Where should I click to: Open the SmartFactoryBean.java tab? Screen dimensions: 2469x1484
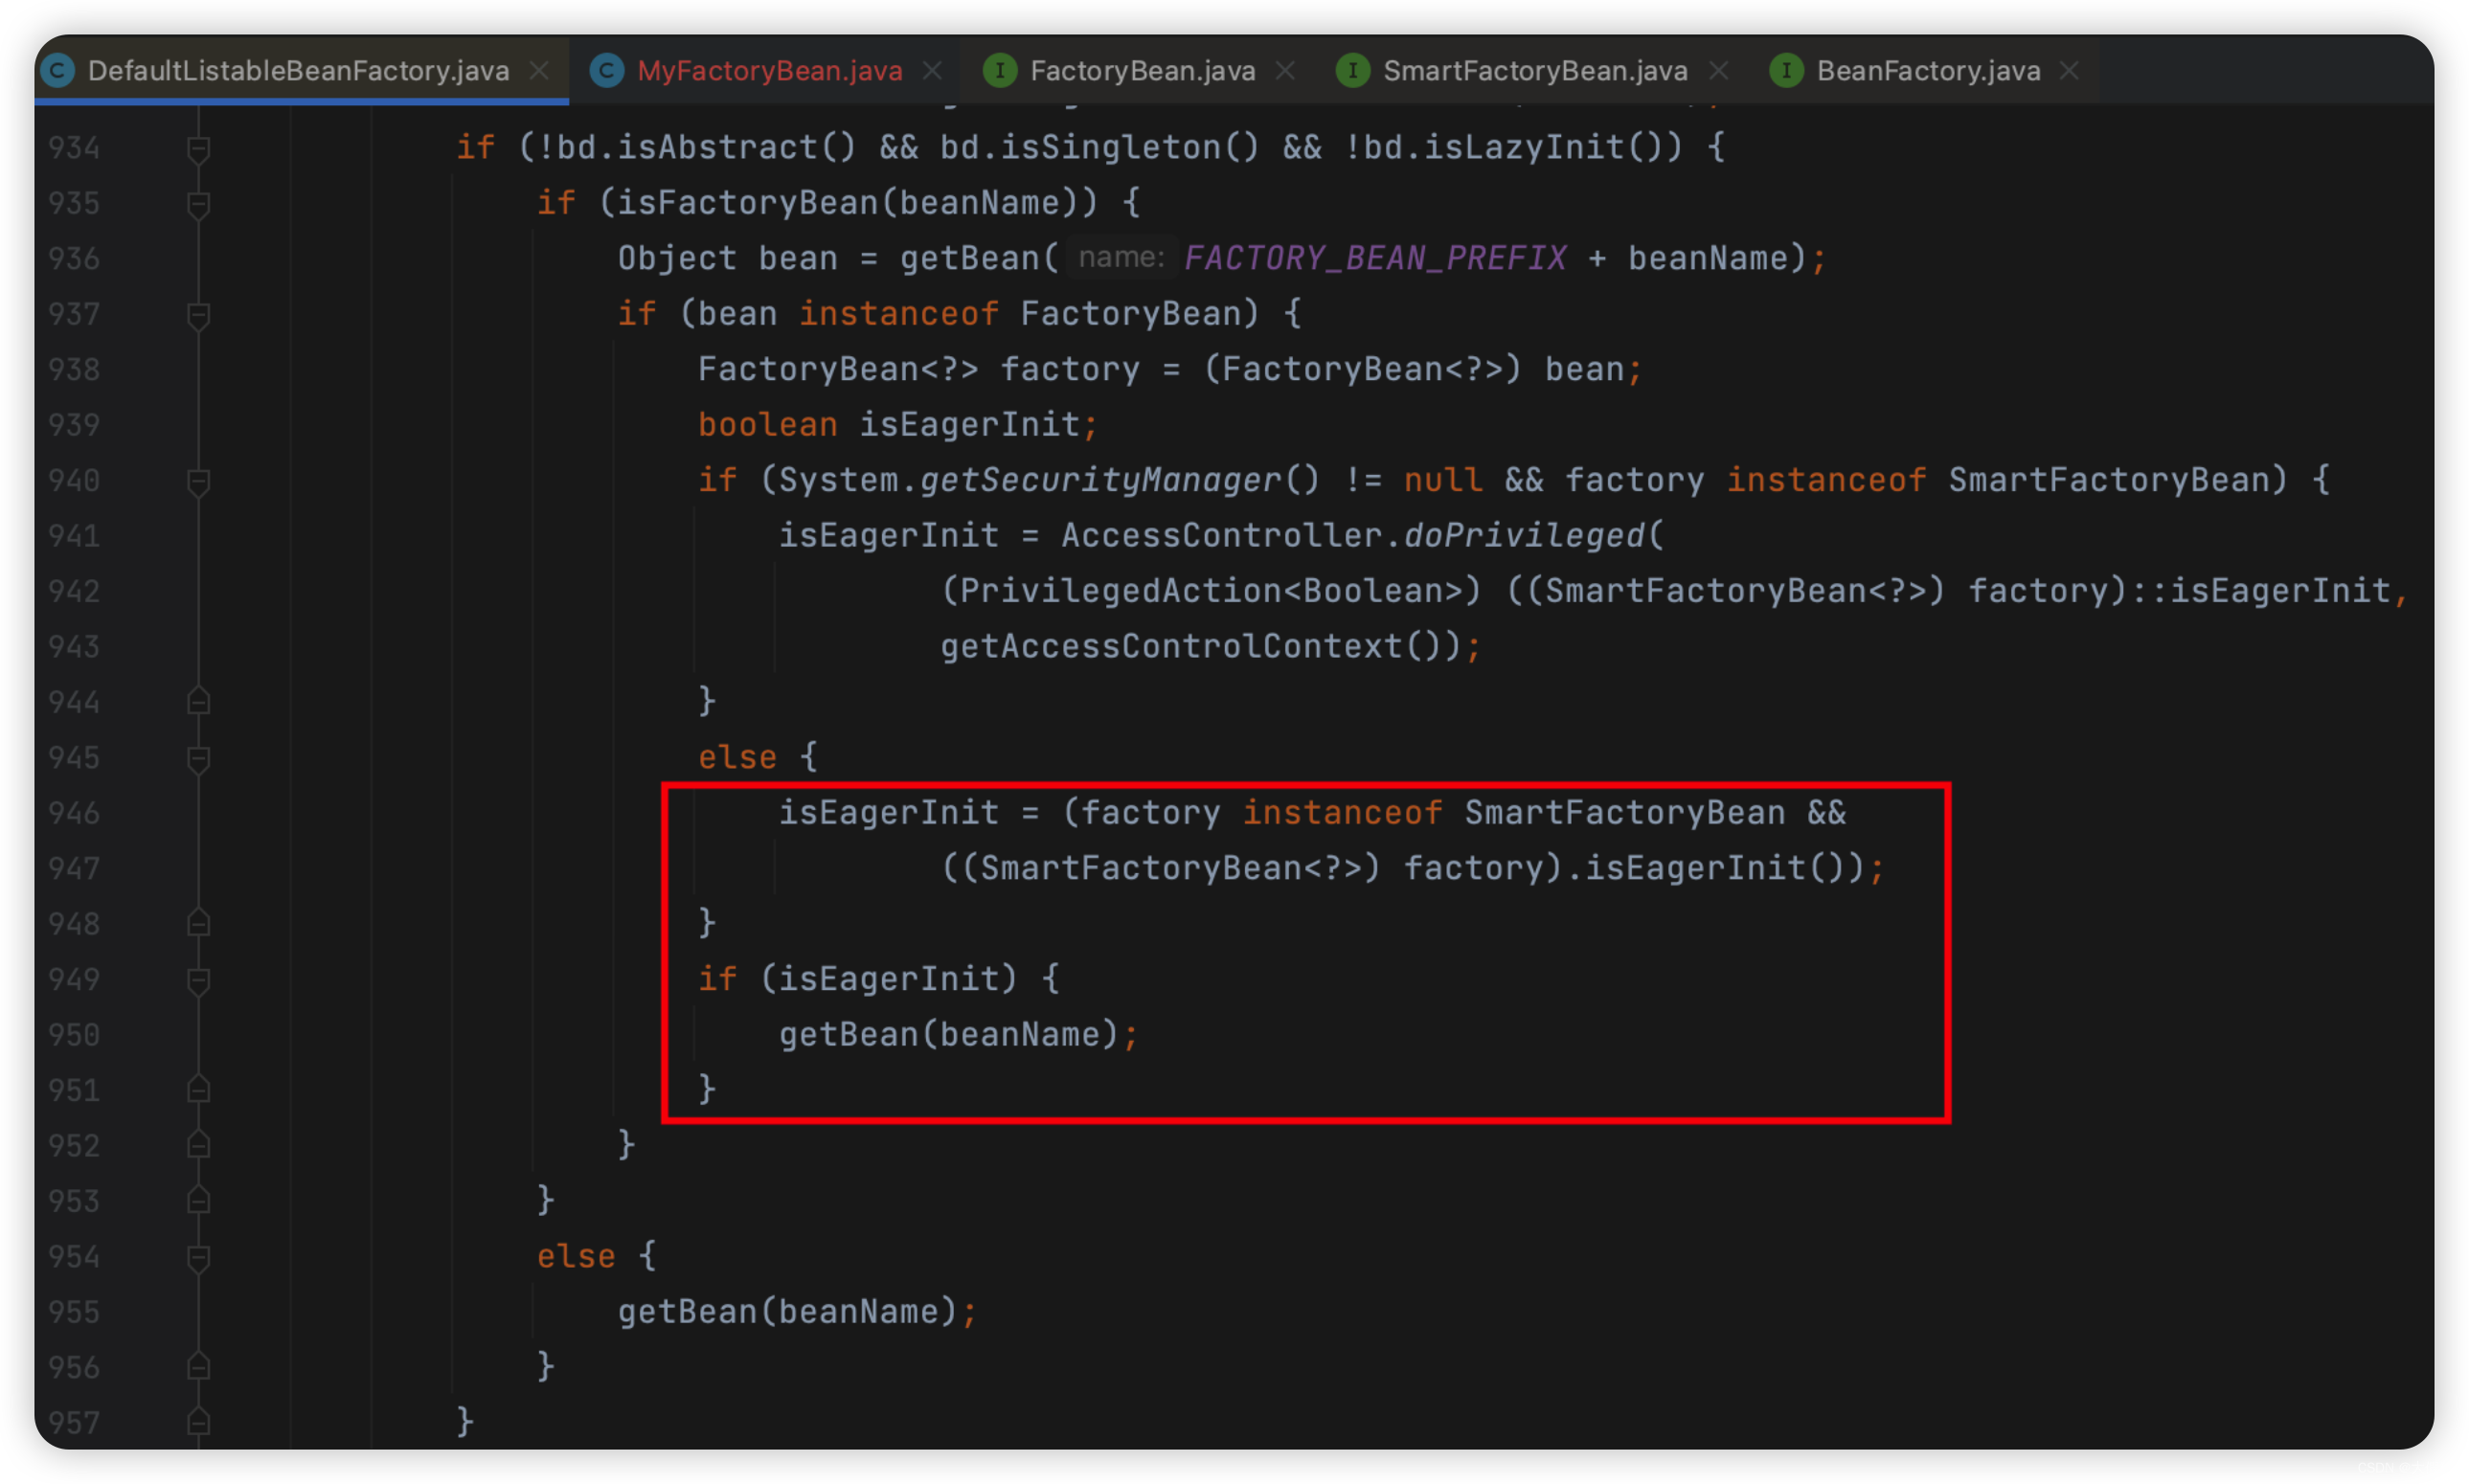[1534, 71]
